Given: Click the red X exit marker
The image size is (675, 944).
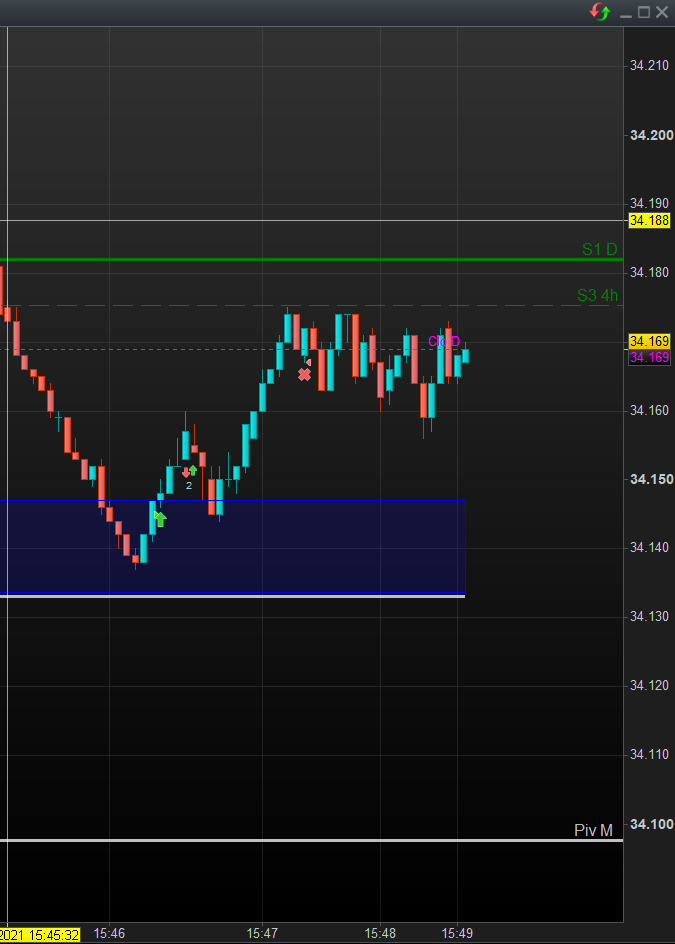Looking at the screenshot, I should tap(305, 374).
